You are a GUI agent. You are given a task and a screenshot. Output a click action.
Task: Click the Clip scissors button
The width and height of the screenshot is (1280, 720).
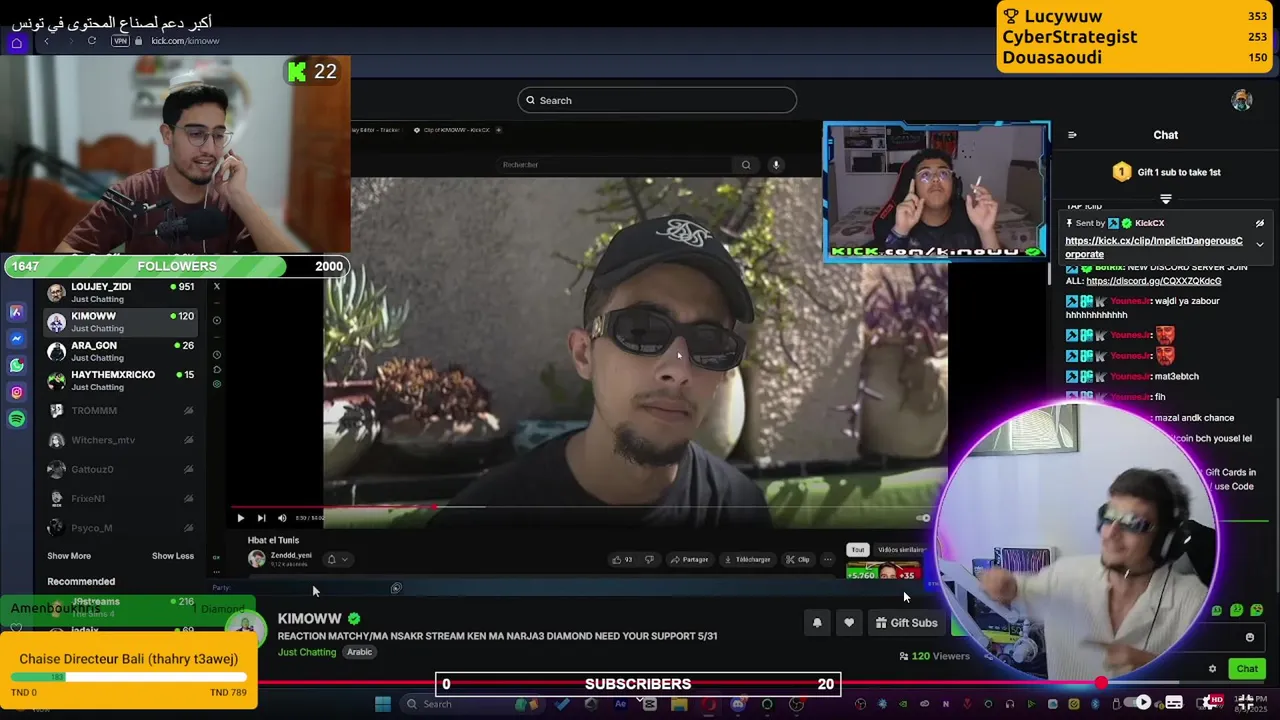(798, 559)
